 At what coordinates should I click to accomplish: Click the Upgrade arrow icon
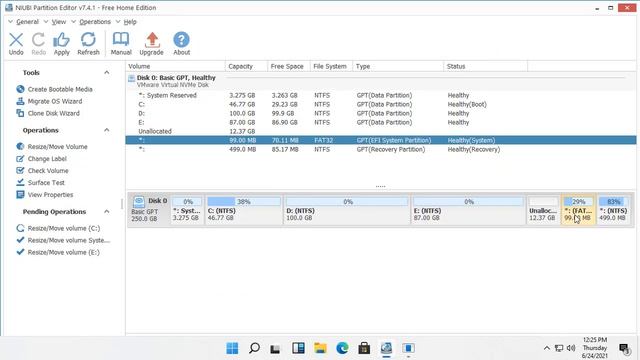click(x=151, y=44)
